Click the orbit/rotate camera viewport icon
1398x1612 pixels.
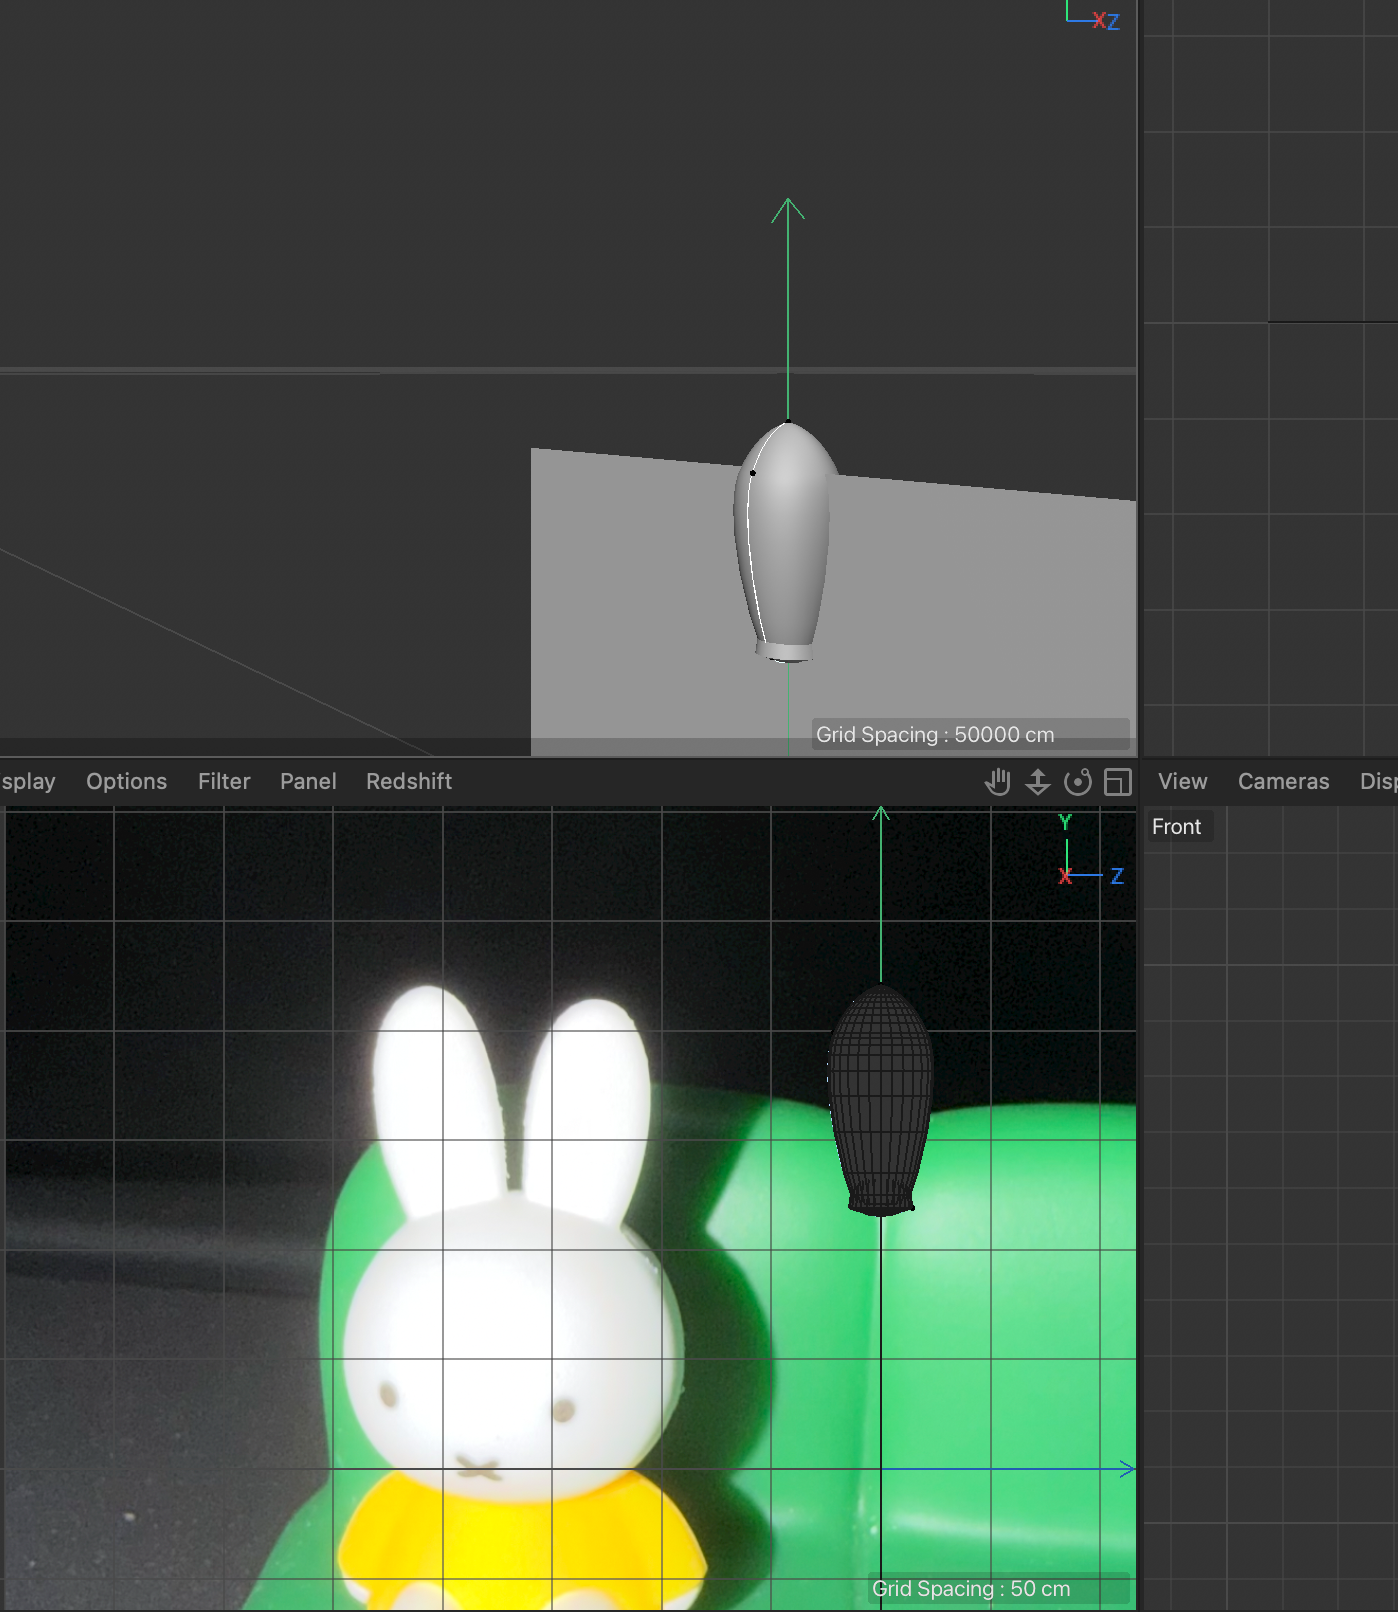tap(1078, 782)
